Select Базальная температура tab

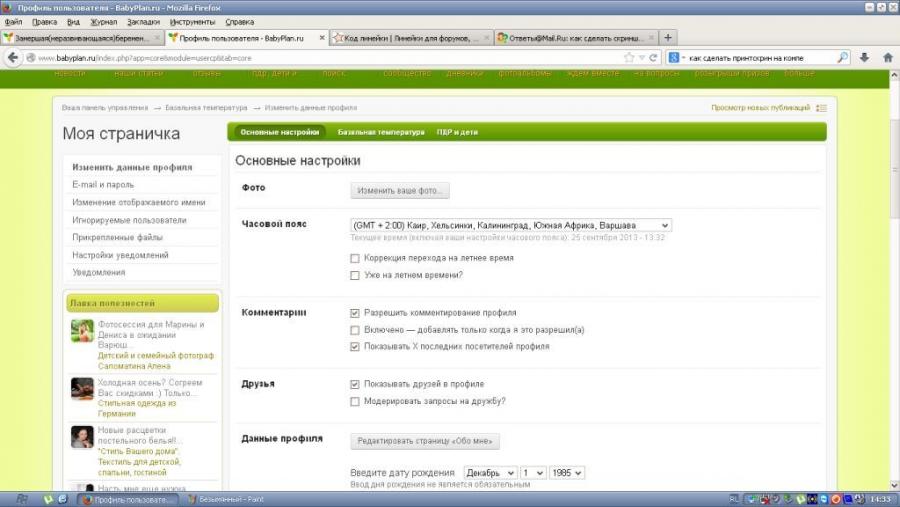point(381,132)
